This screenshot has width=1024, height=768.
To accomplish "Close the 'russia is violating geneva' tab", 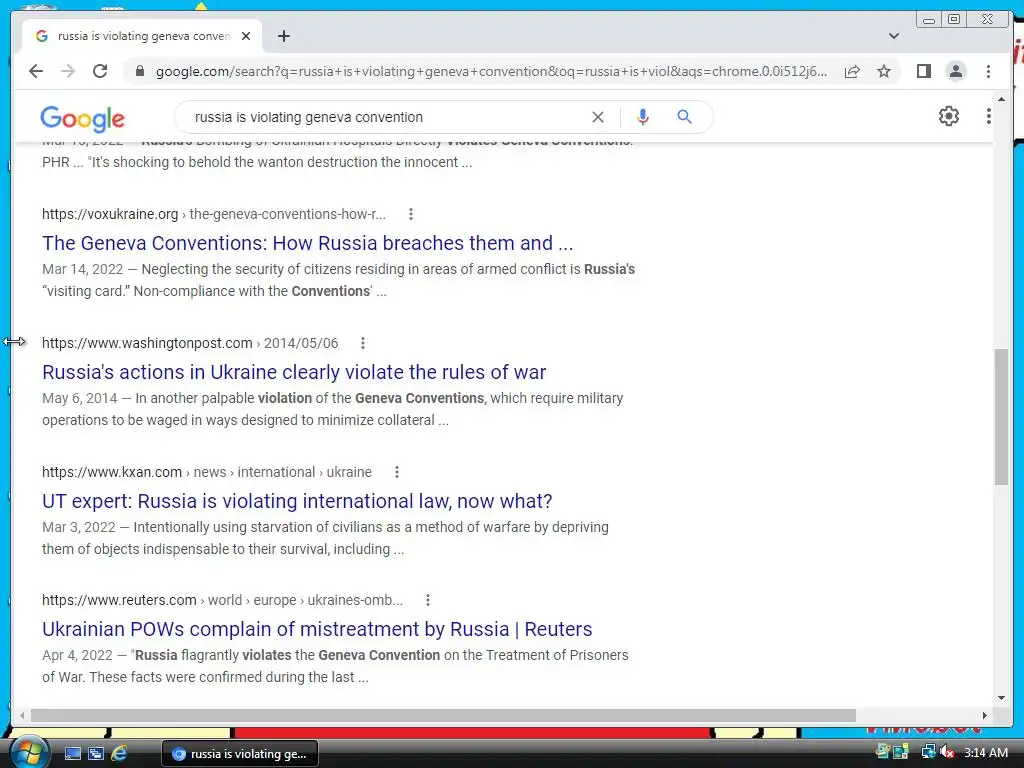I will [x=246, y=36].
